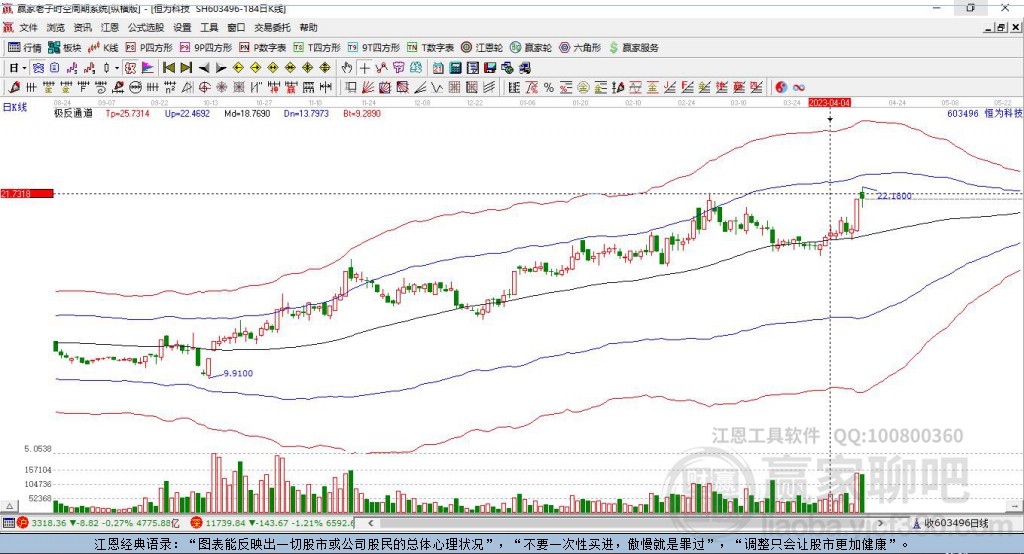Open the 文件 menu
Viewport: 1024px width, 554px height.
[28, 27]
